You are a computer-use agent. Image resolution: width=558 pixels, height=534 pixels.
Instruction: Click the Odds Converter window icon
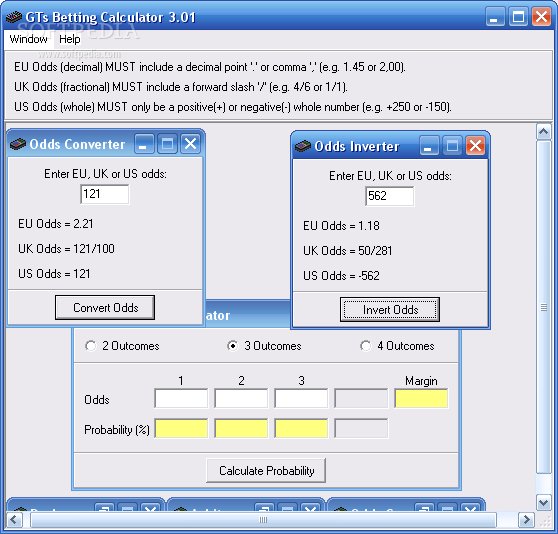point(18,144)
